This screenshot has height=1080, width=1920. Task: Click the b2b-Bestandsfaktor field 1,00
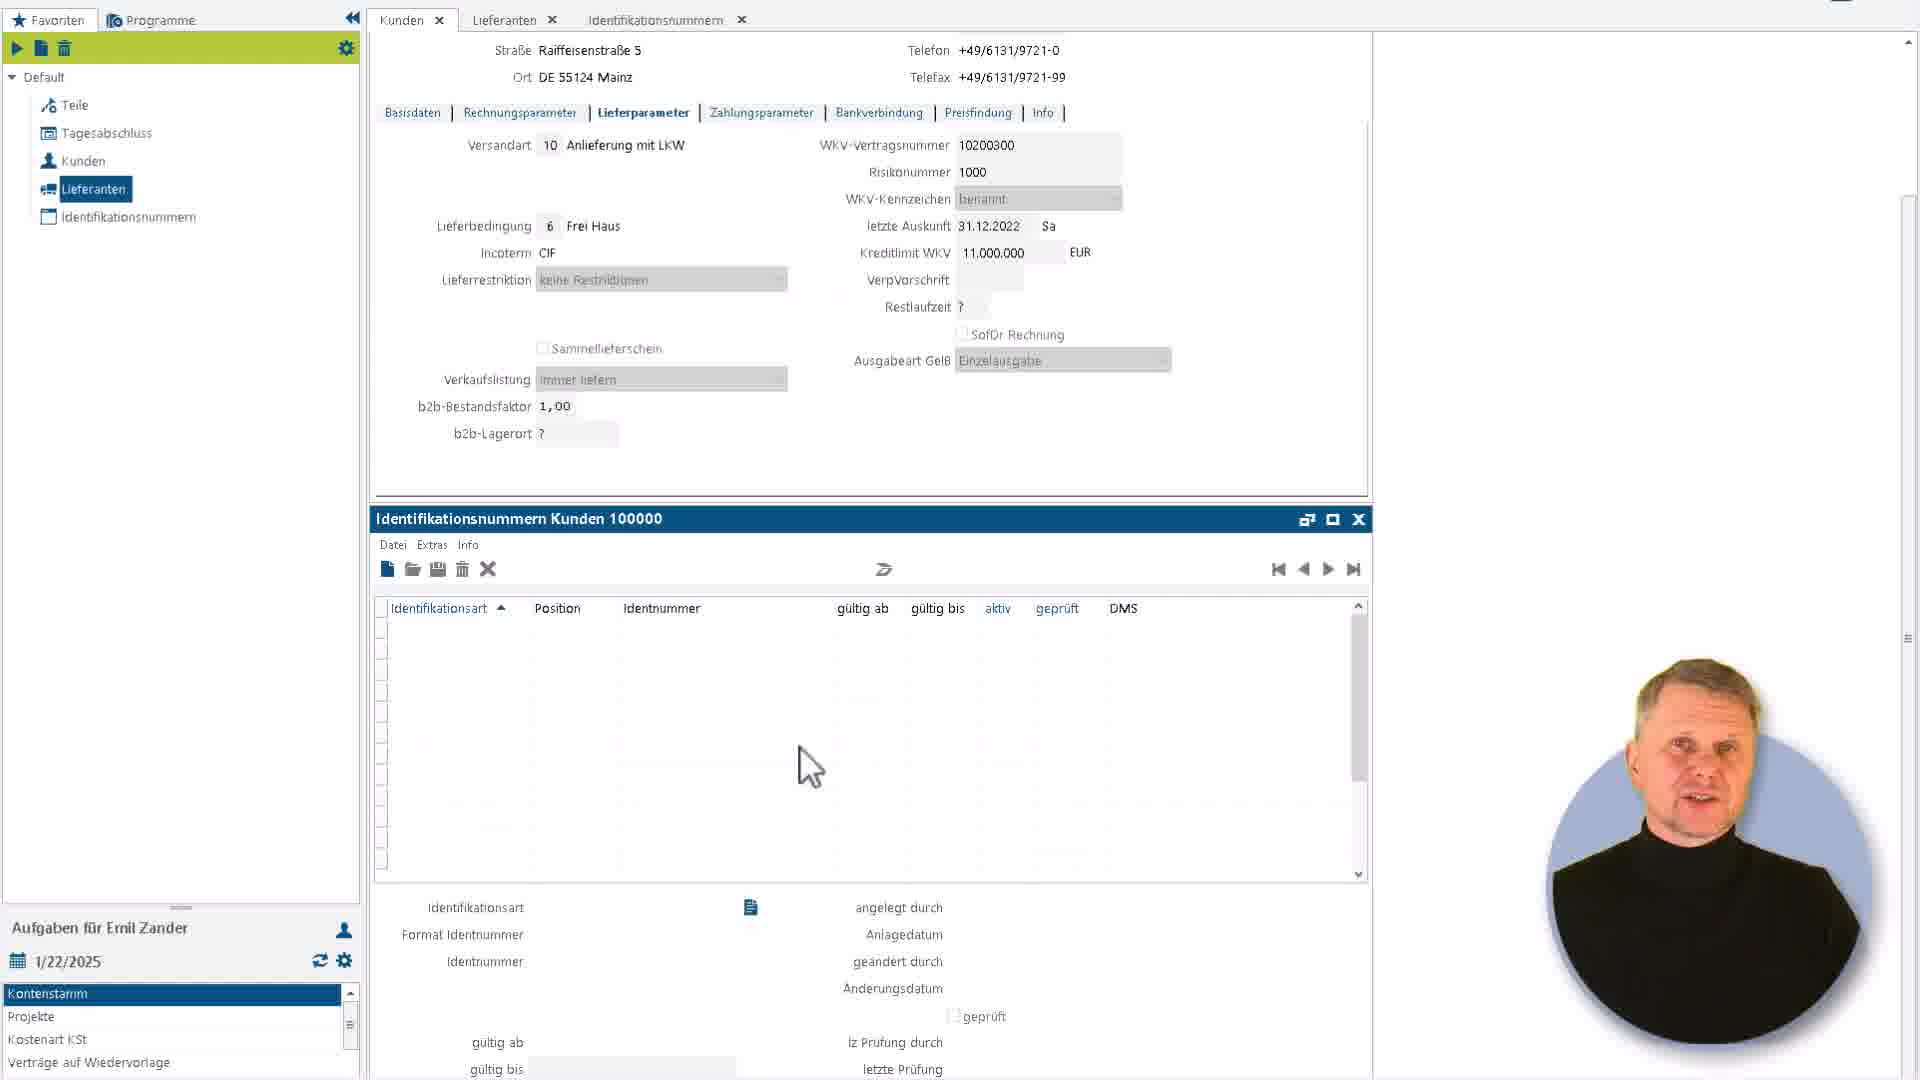tap(556, 407)
